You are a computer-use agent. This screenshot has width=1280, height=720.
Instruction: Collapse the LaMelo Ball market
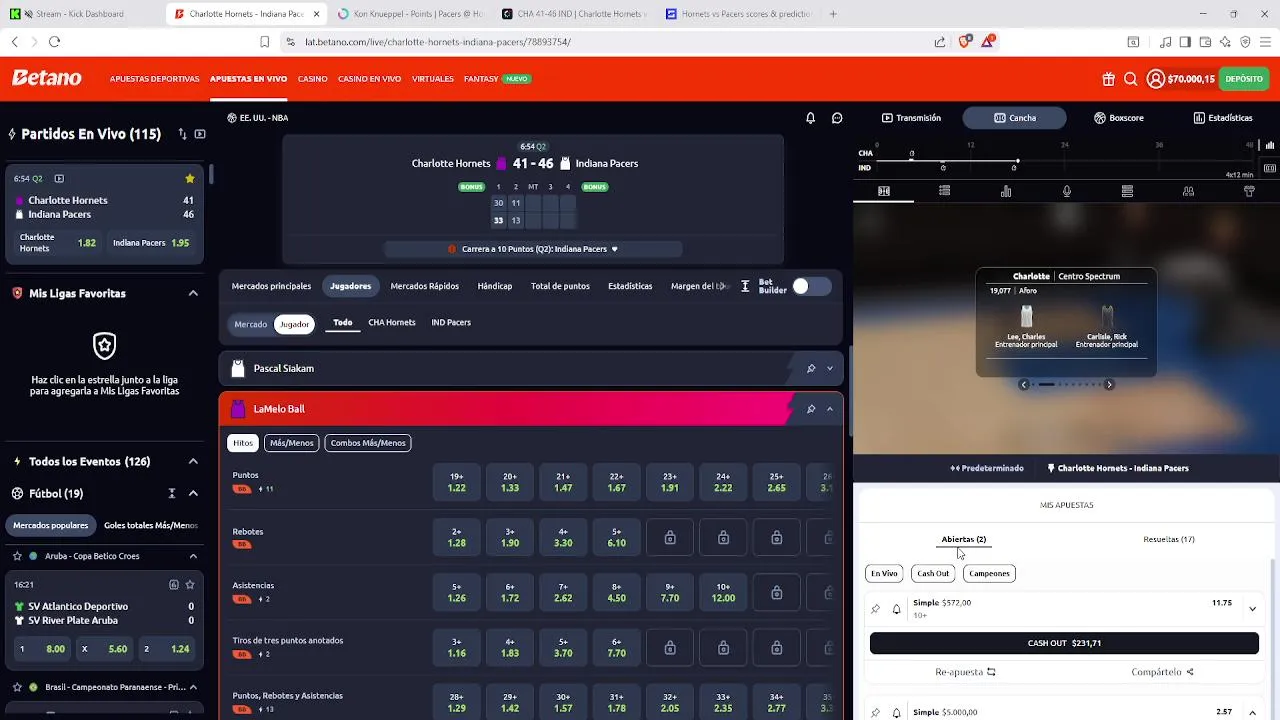pos(830,409)
